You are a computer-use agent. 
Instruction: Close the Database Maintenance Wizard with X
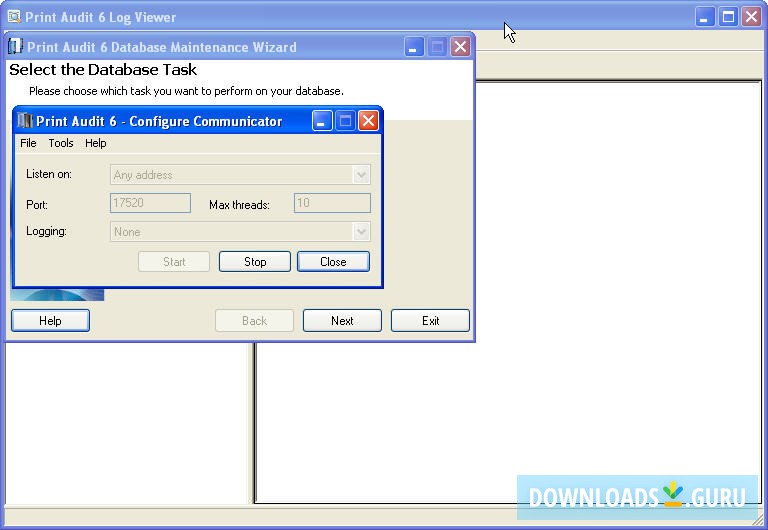(x=460, y=47)
